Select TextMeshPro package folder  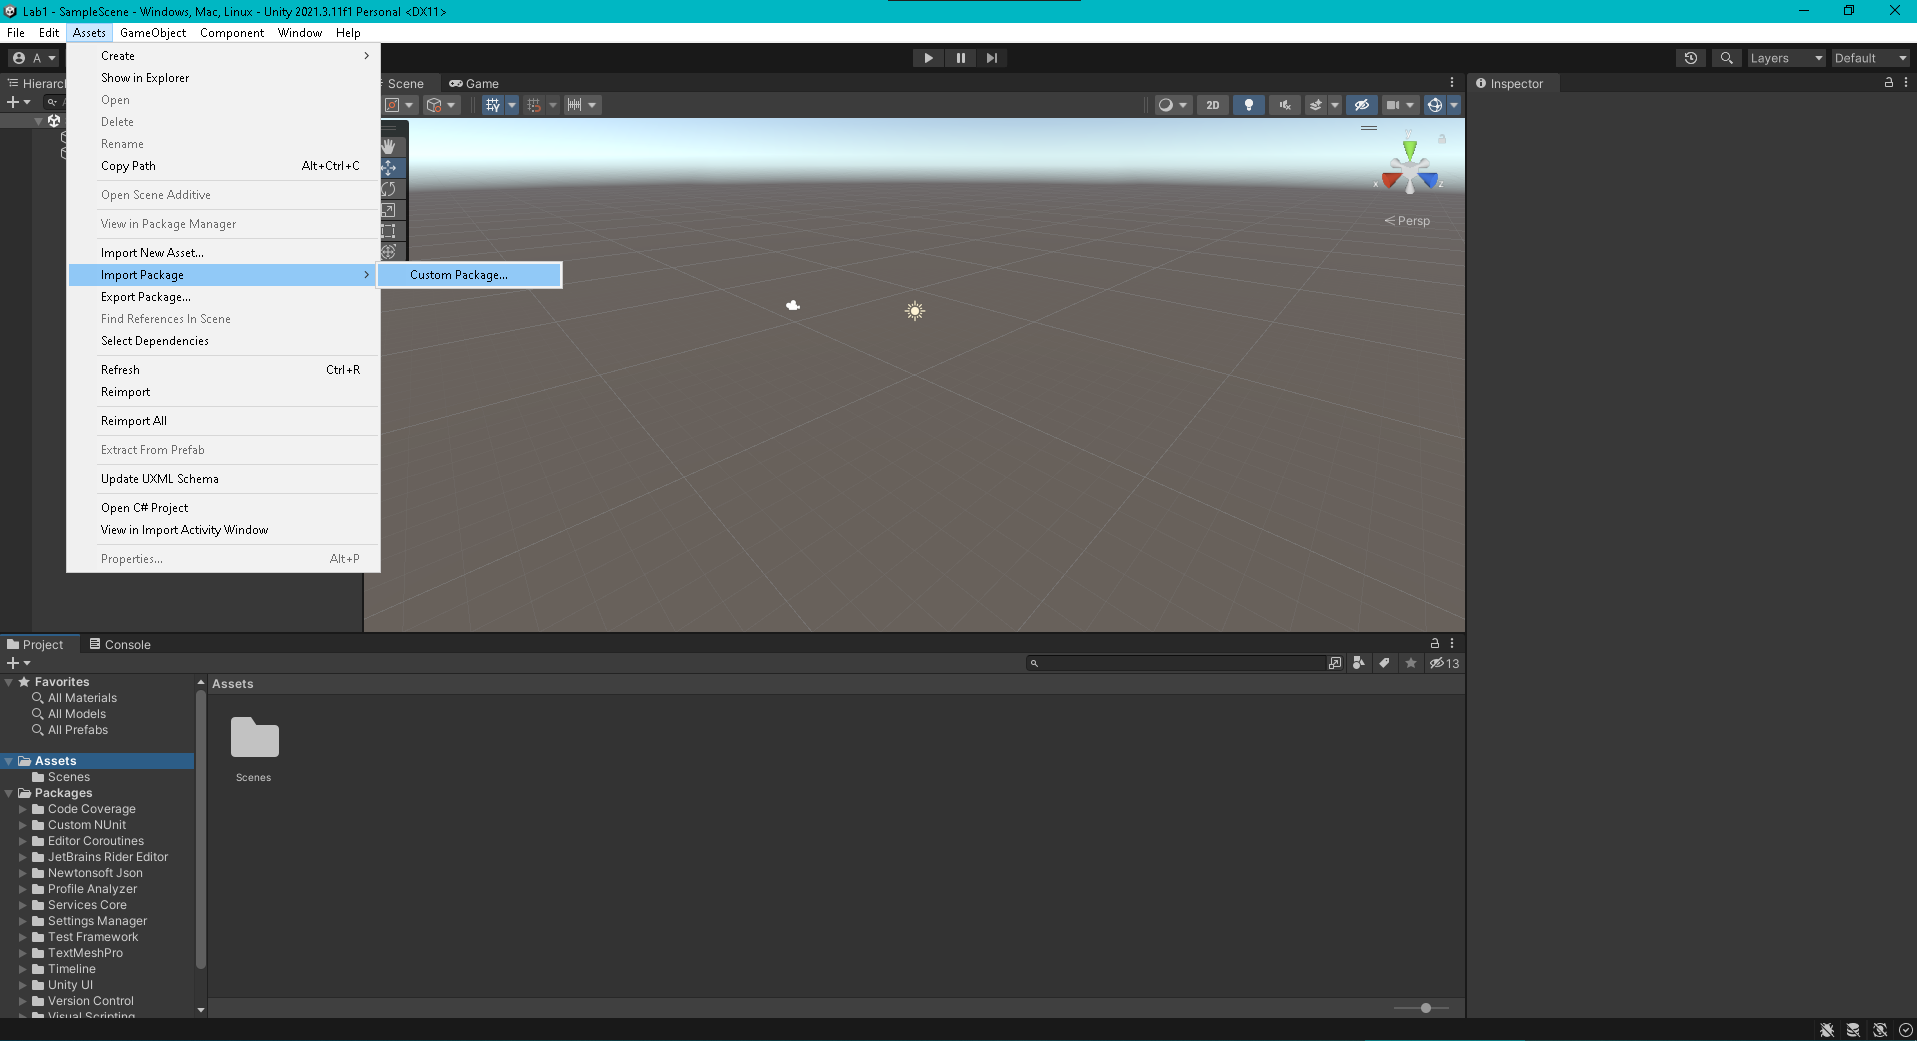coord(86,953)
